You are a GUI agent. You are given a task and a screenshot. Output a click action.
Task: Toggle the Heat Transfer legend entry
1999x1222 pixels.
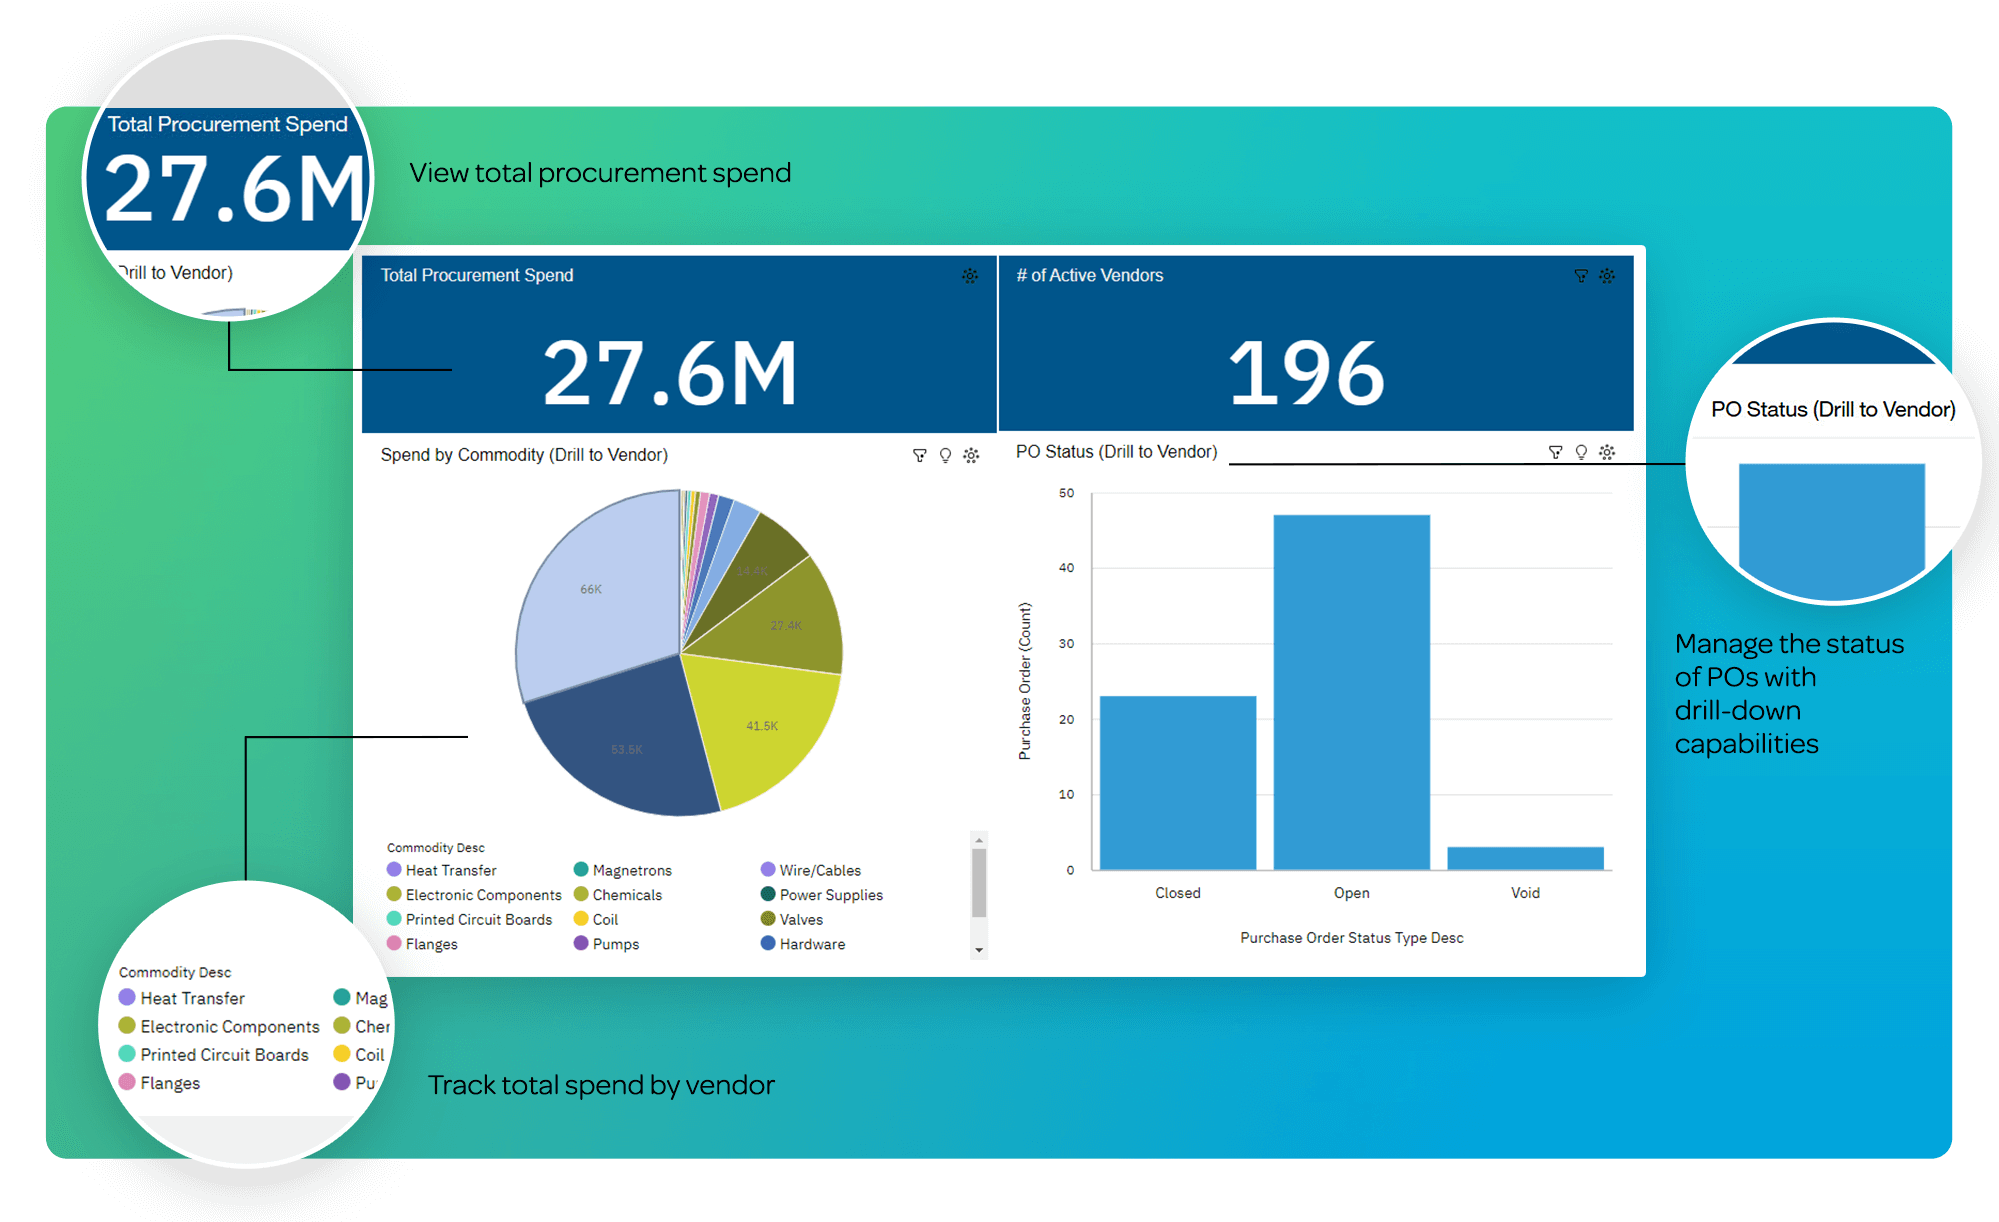coord(449,870)
